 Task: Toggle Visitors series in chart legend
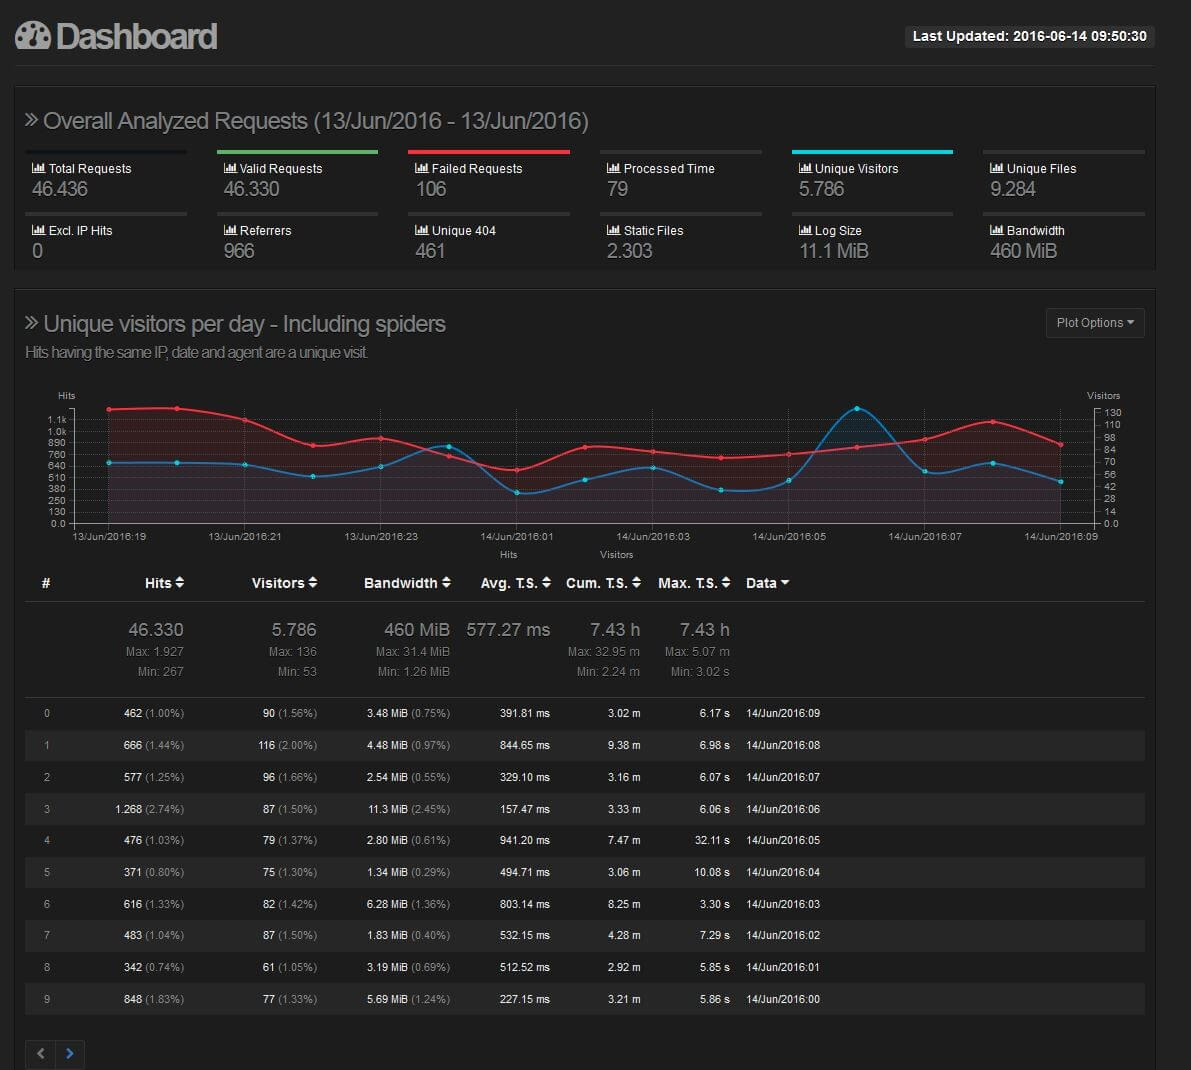coord(616,555)
